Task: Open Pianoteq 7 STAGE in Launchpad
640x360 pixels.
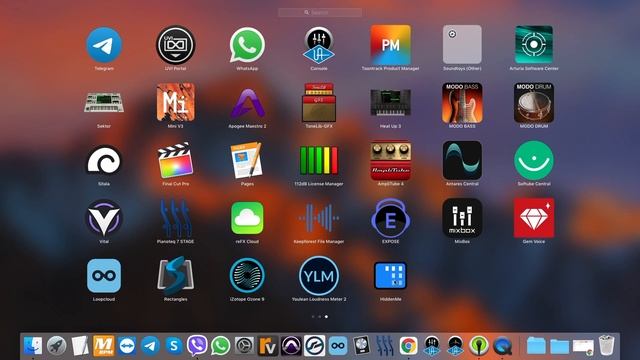Action: (x=176, y=218)
